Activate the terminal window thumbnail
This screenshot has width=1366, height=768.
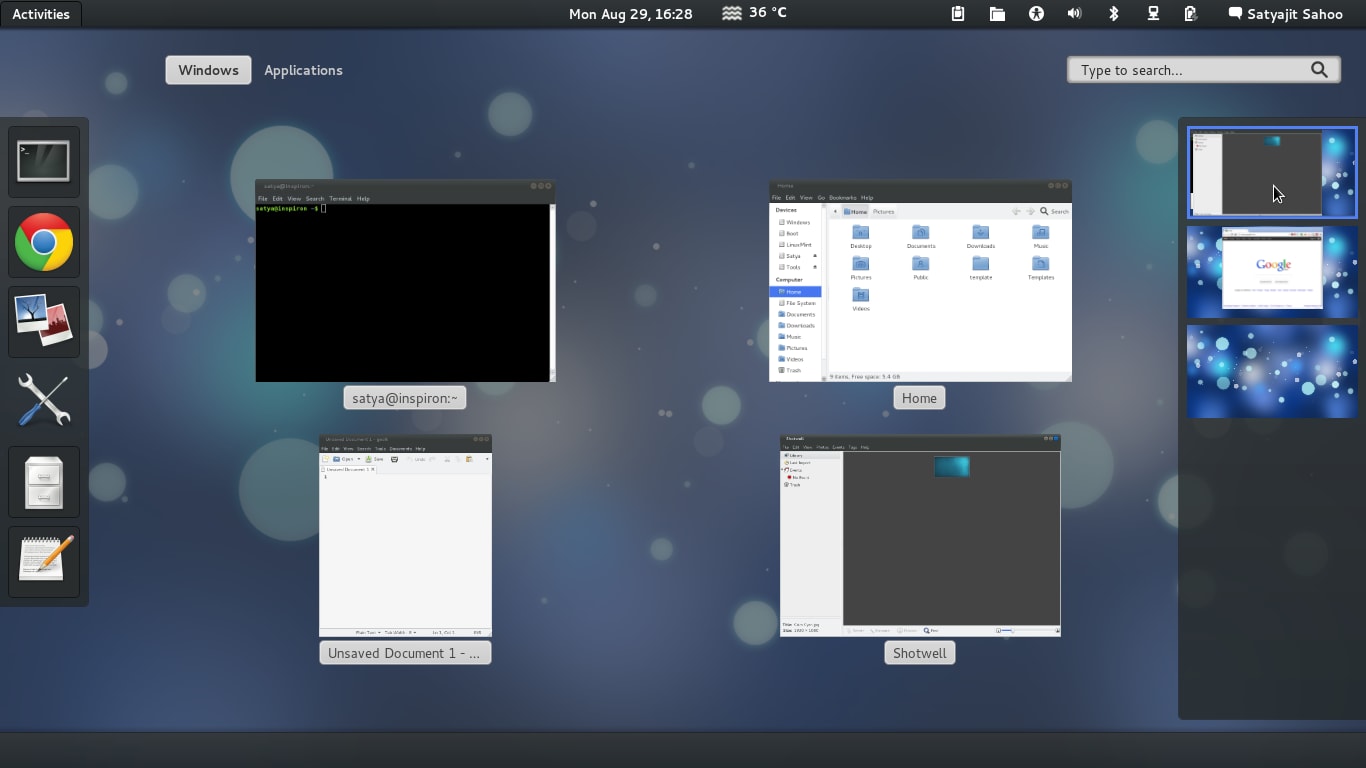[405, 281]
